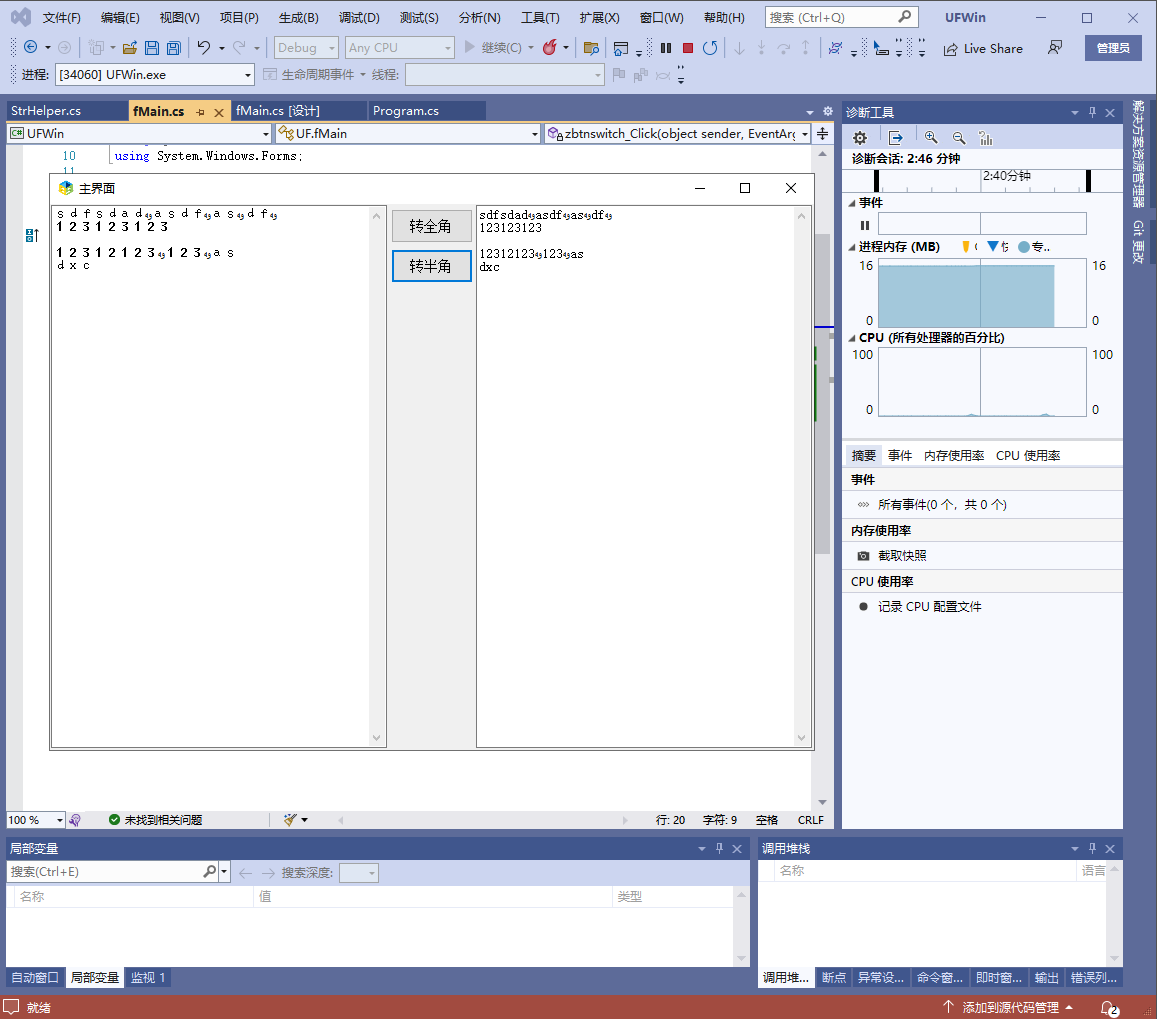Select the 内存使用率 diagnostics tab
This screenshot has width=1157, height=1019.
tap(953, 455)
